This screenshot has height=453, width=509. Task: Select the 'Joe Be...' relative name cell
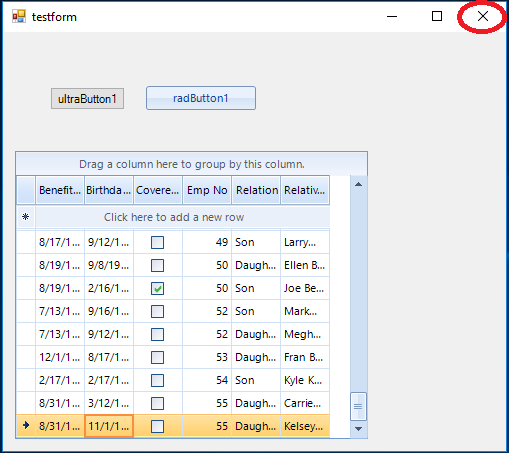[305, 288]
